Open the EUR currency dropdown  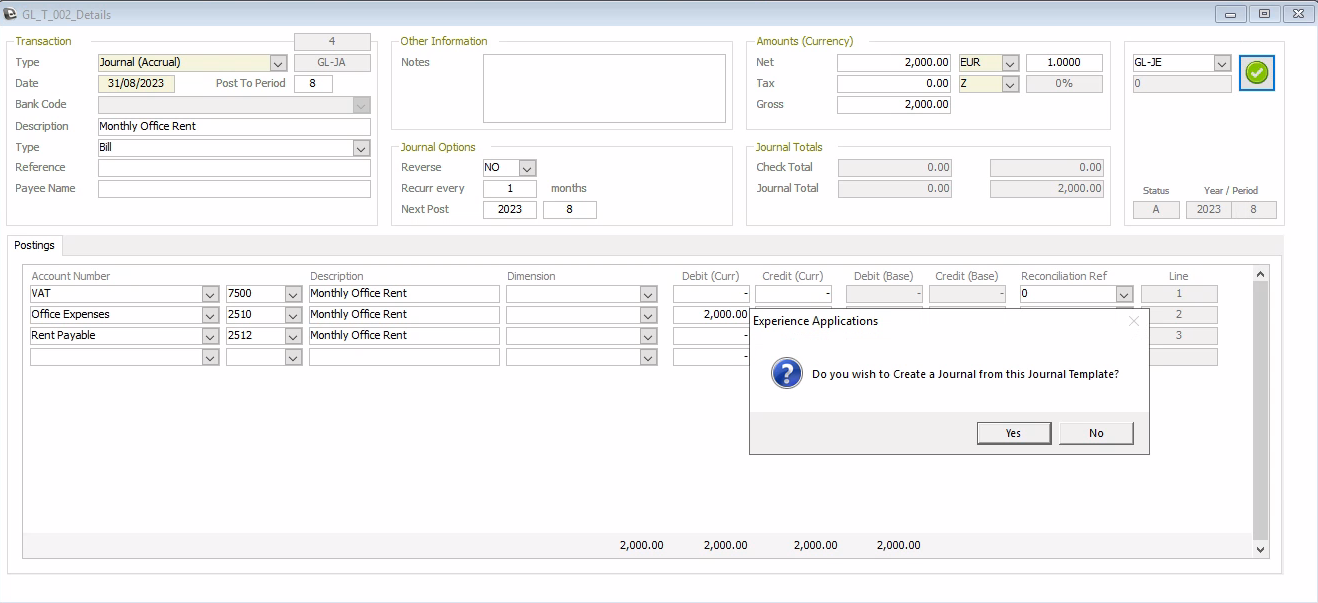pyautogui.click(x=1012, y=62)
